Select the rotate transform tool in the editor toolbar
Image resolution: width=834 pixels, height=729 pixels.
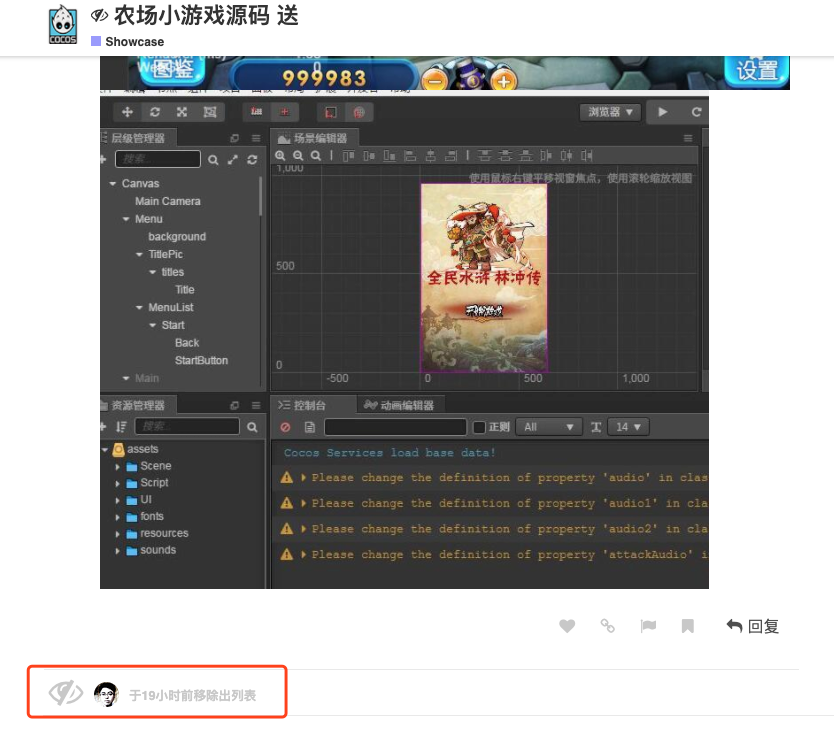155,112
